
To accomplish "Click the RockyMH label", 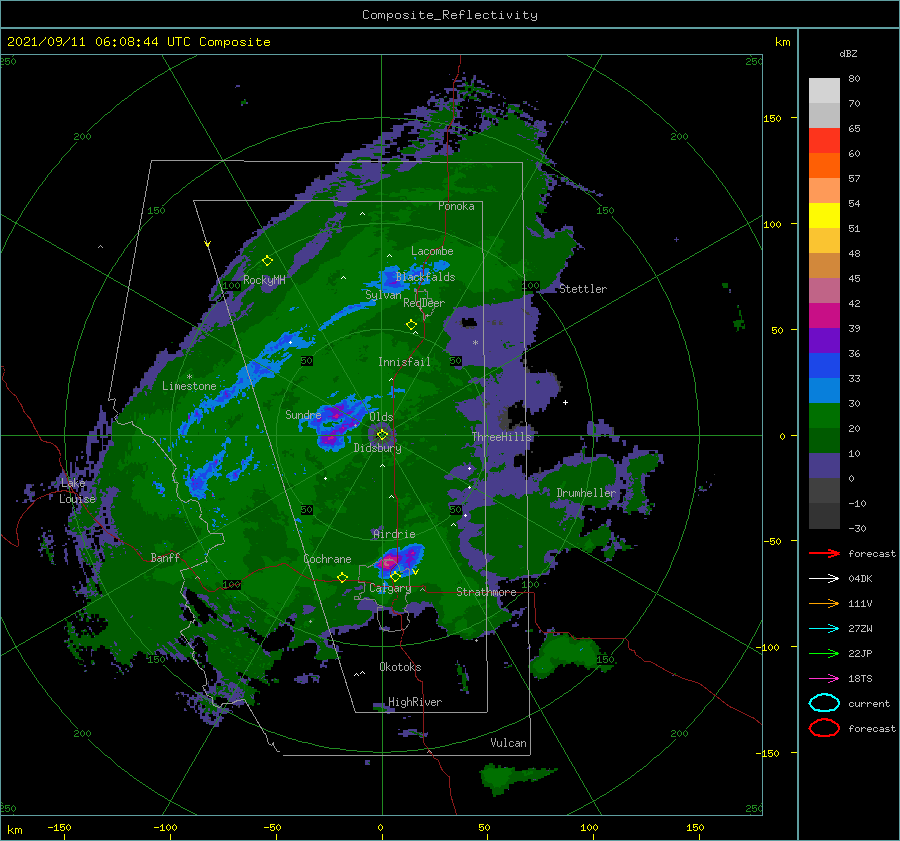I will 264,280.
